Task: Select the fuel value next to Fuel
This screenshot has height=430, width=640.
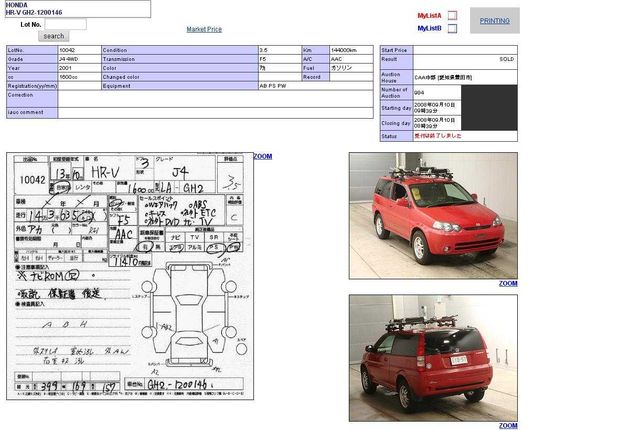Action: 341,68
